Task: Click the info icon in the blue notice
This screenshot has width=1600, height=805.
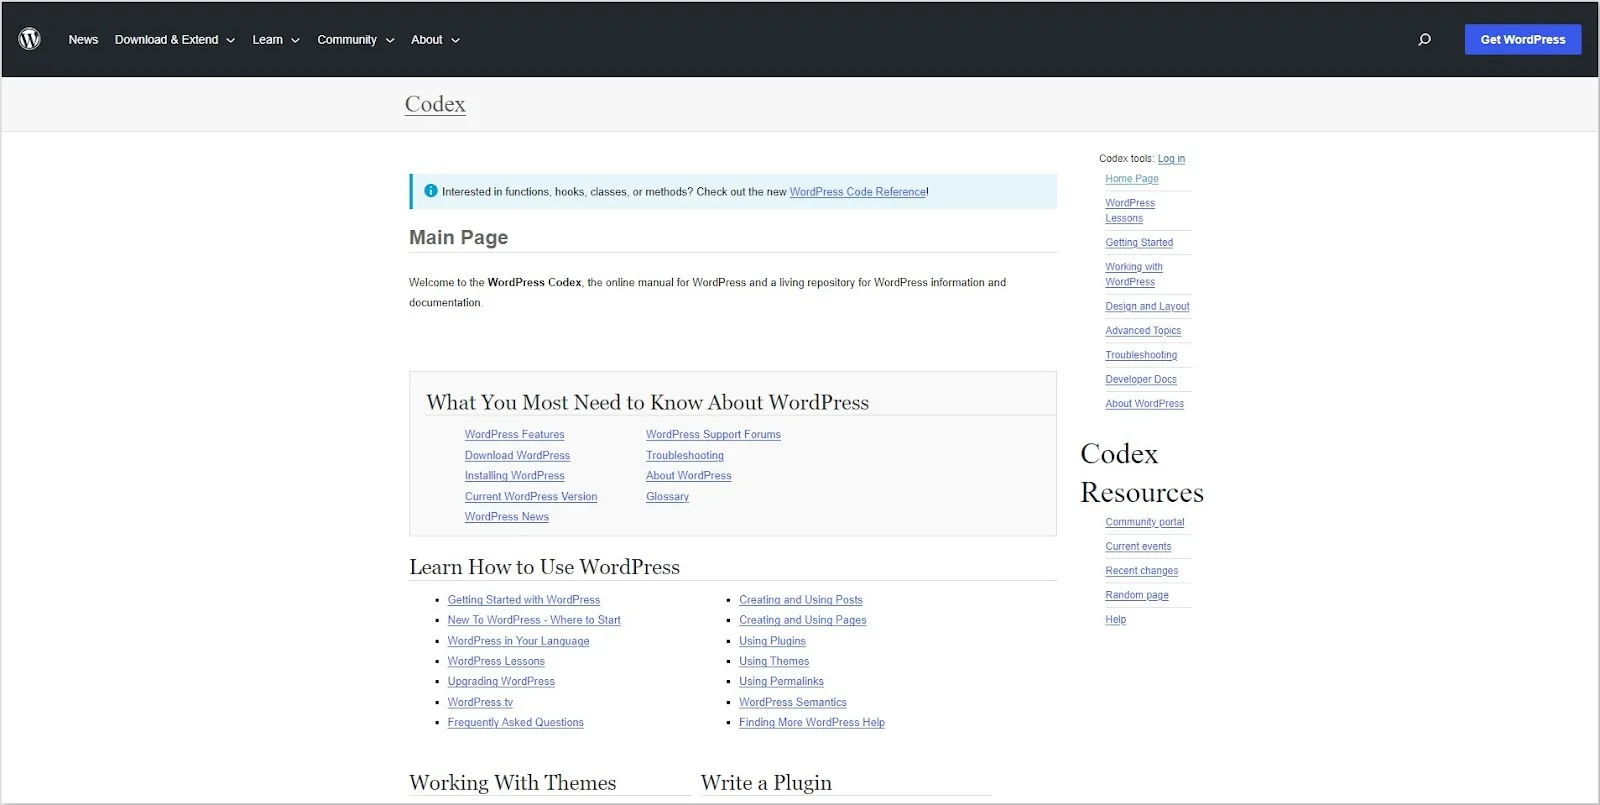Action: point(431,191)
